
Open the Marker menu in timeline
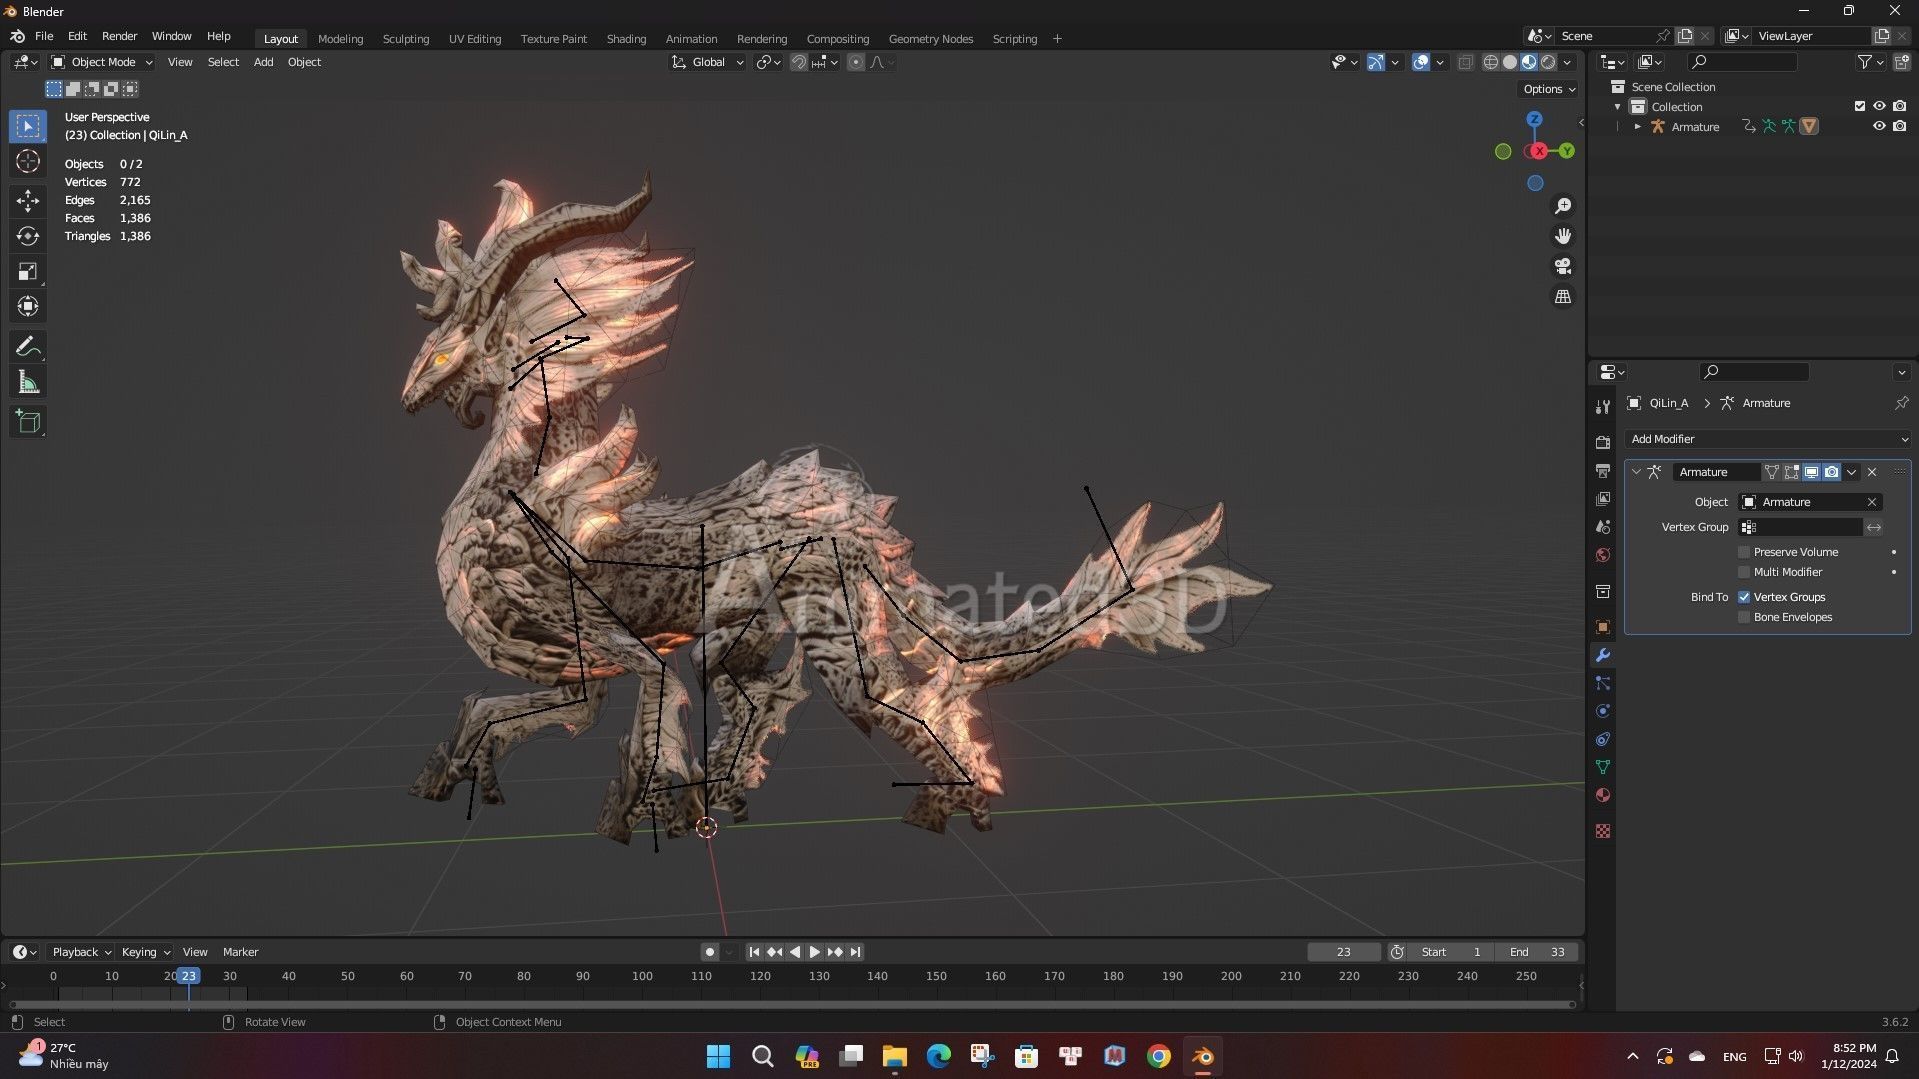(240, 952)
